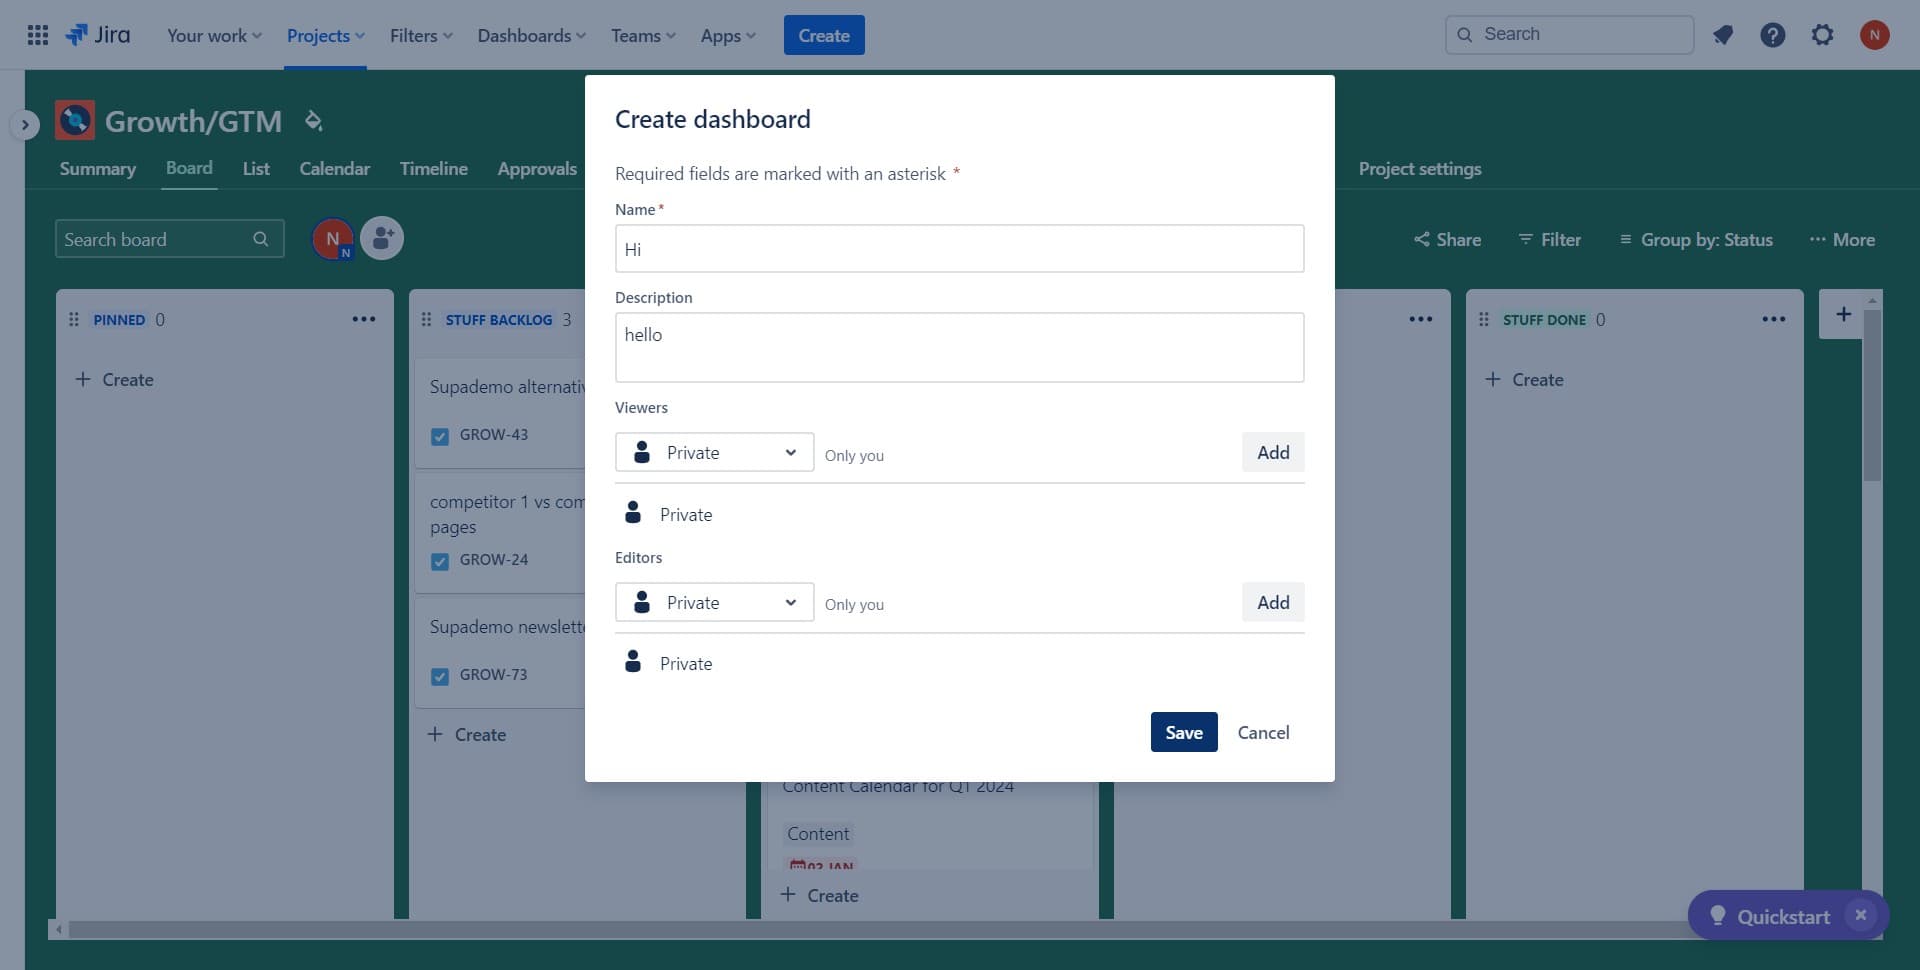Expand the sidebar with the arrow button

[x=25, y=125]
